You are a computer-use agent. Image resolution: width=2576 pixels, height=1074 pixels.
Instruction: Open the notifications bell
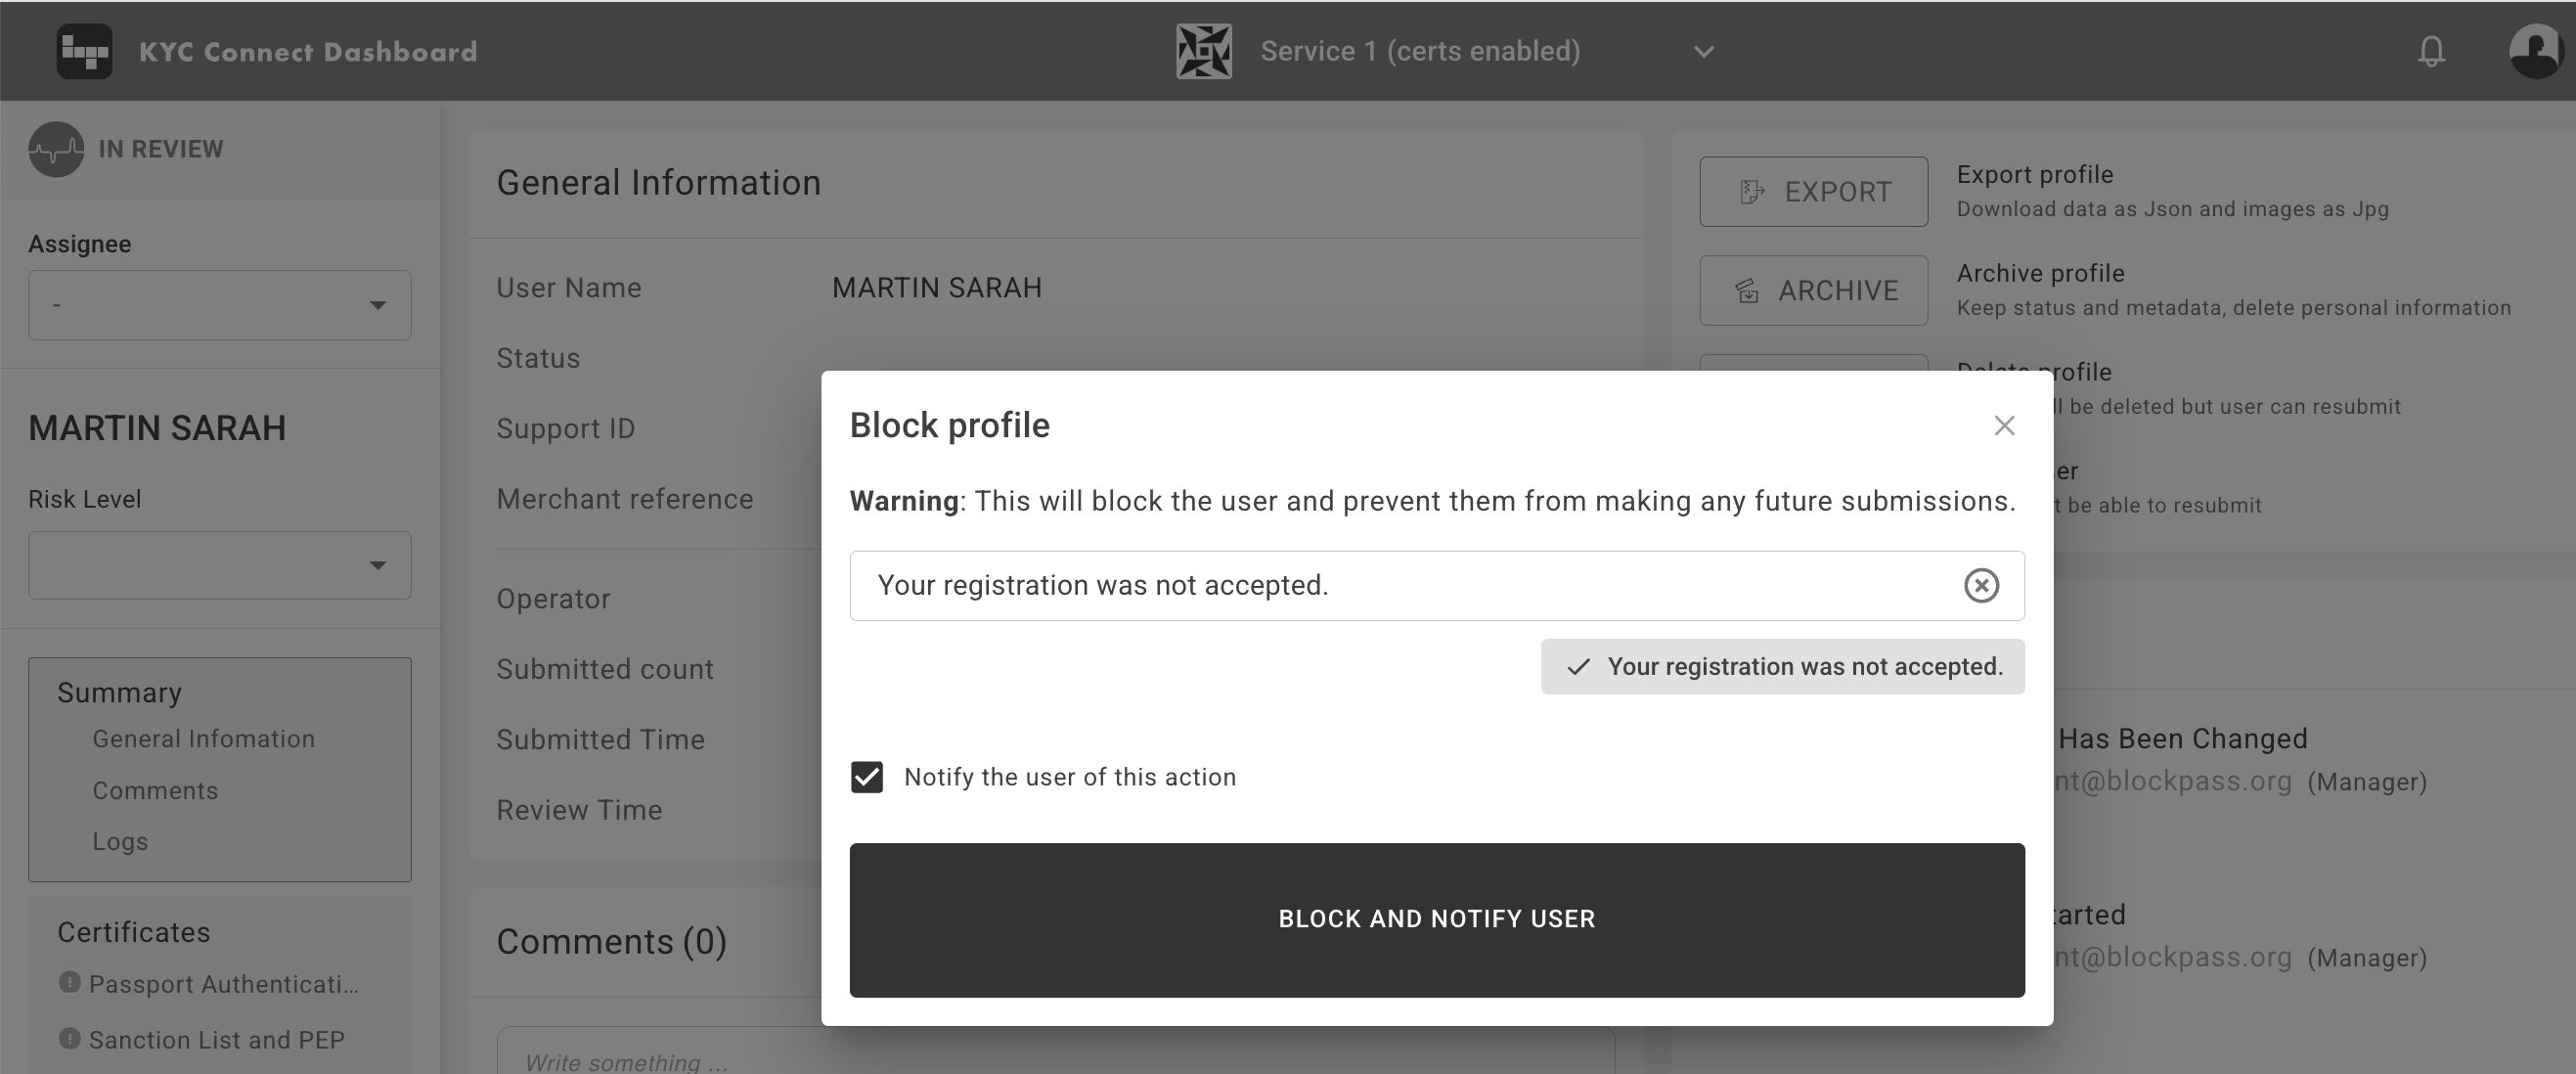click(x=2431, y=51)
